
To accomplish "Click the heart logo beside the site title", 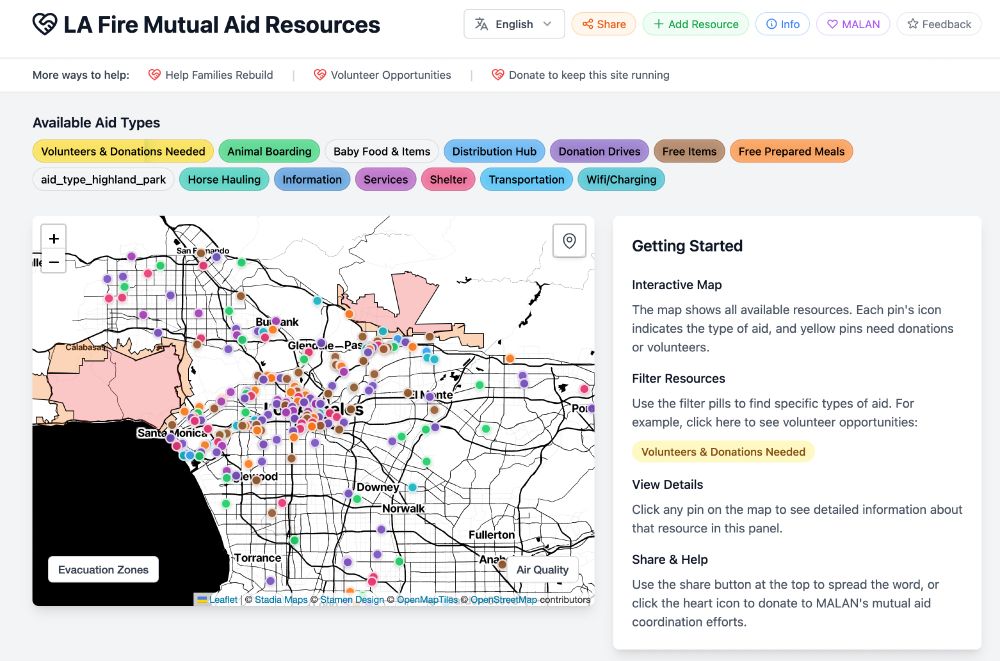I will pos(45,24).
